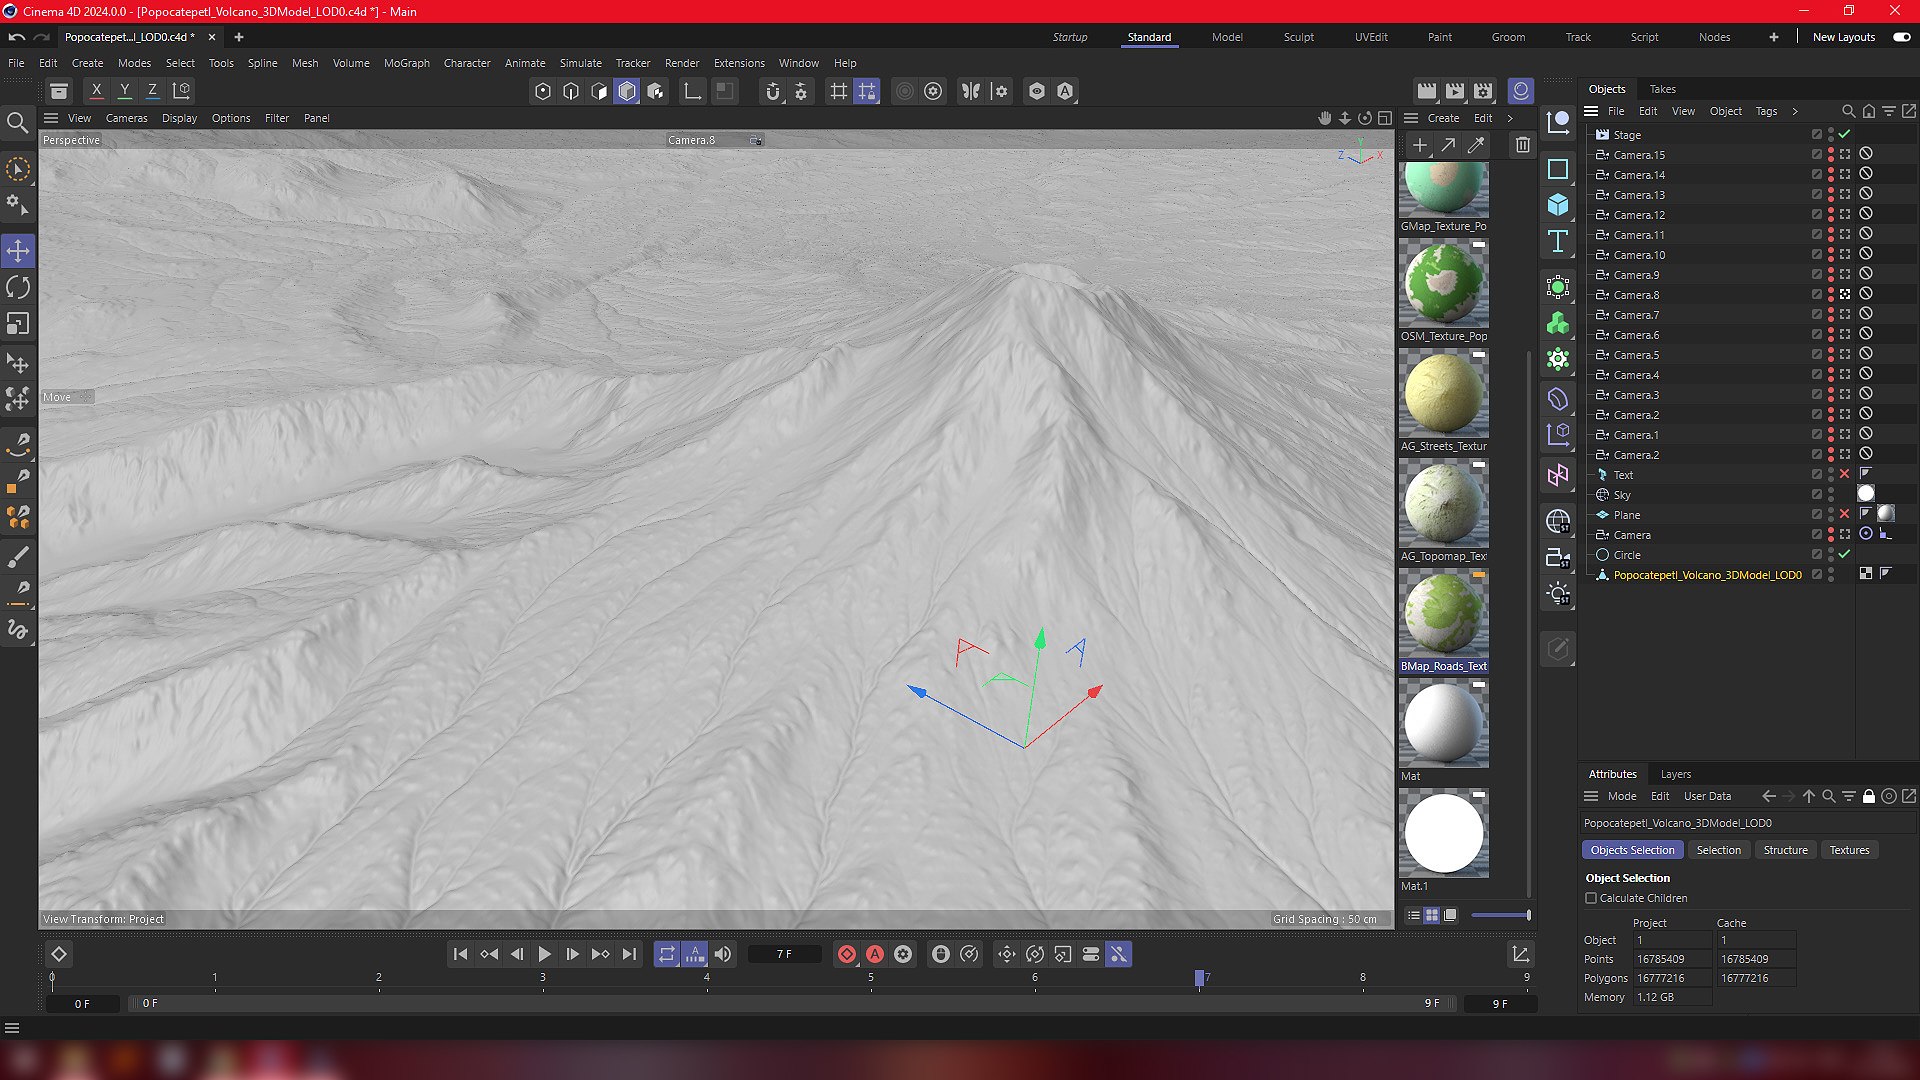Click the material eyedropper icon
The height and width of the screenshot is (1080, 1920).
pyautogui.click(x=1475, y=145)
